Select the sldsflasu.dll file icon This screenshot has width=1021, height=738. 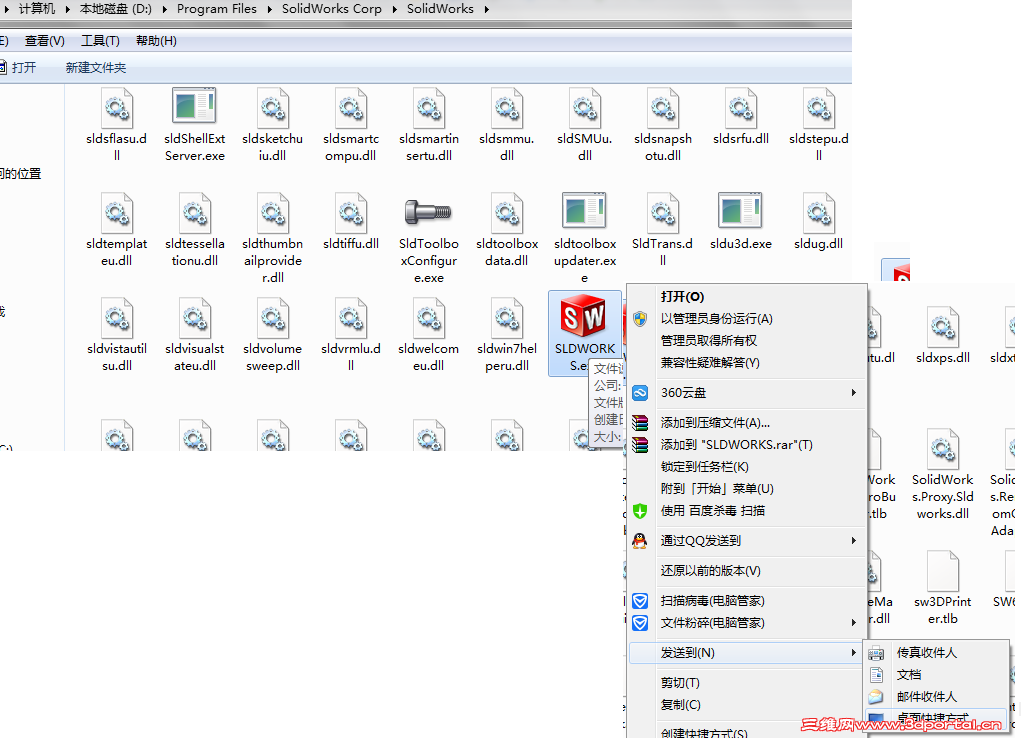pos(117,108)
